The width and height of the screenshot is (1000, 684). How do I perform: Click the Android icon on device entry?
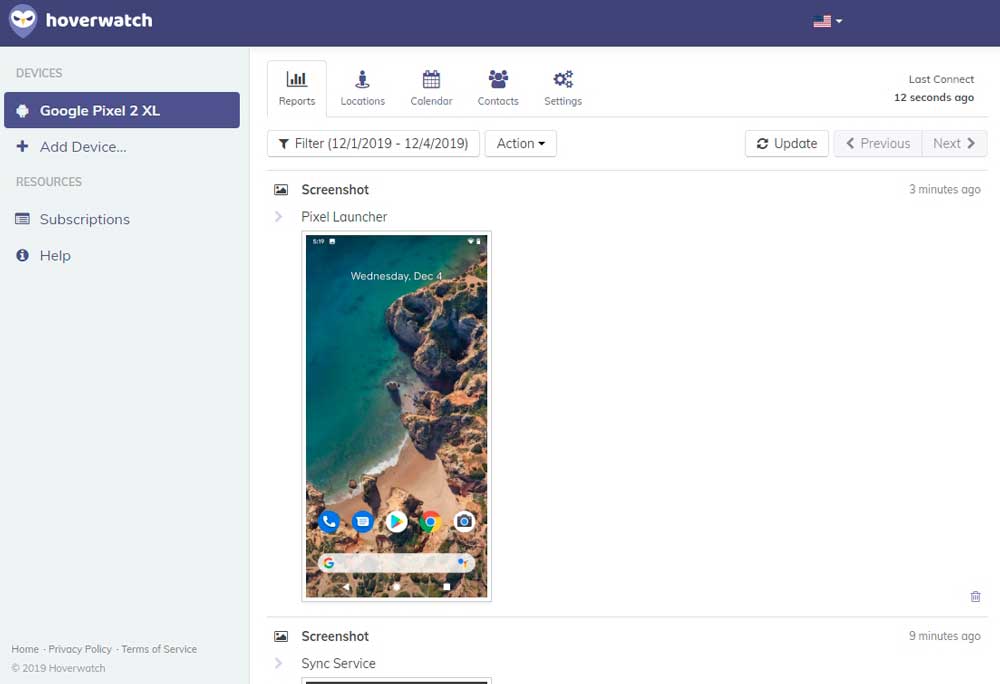[x=22, y=111]
